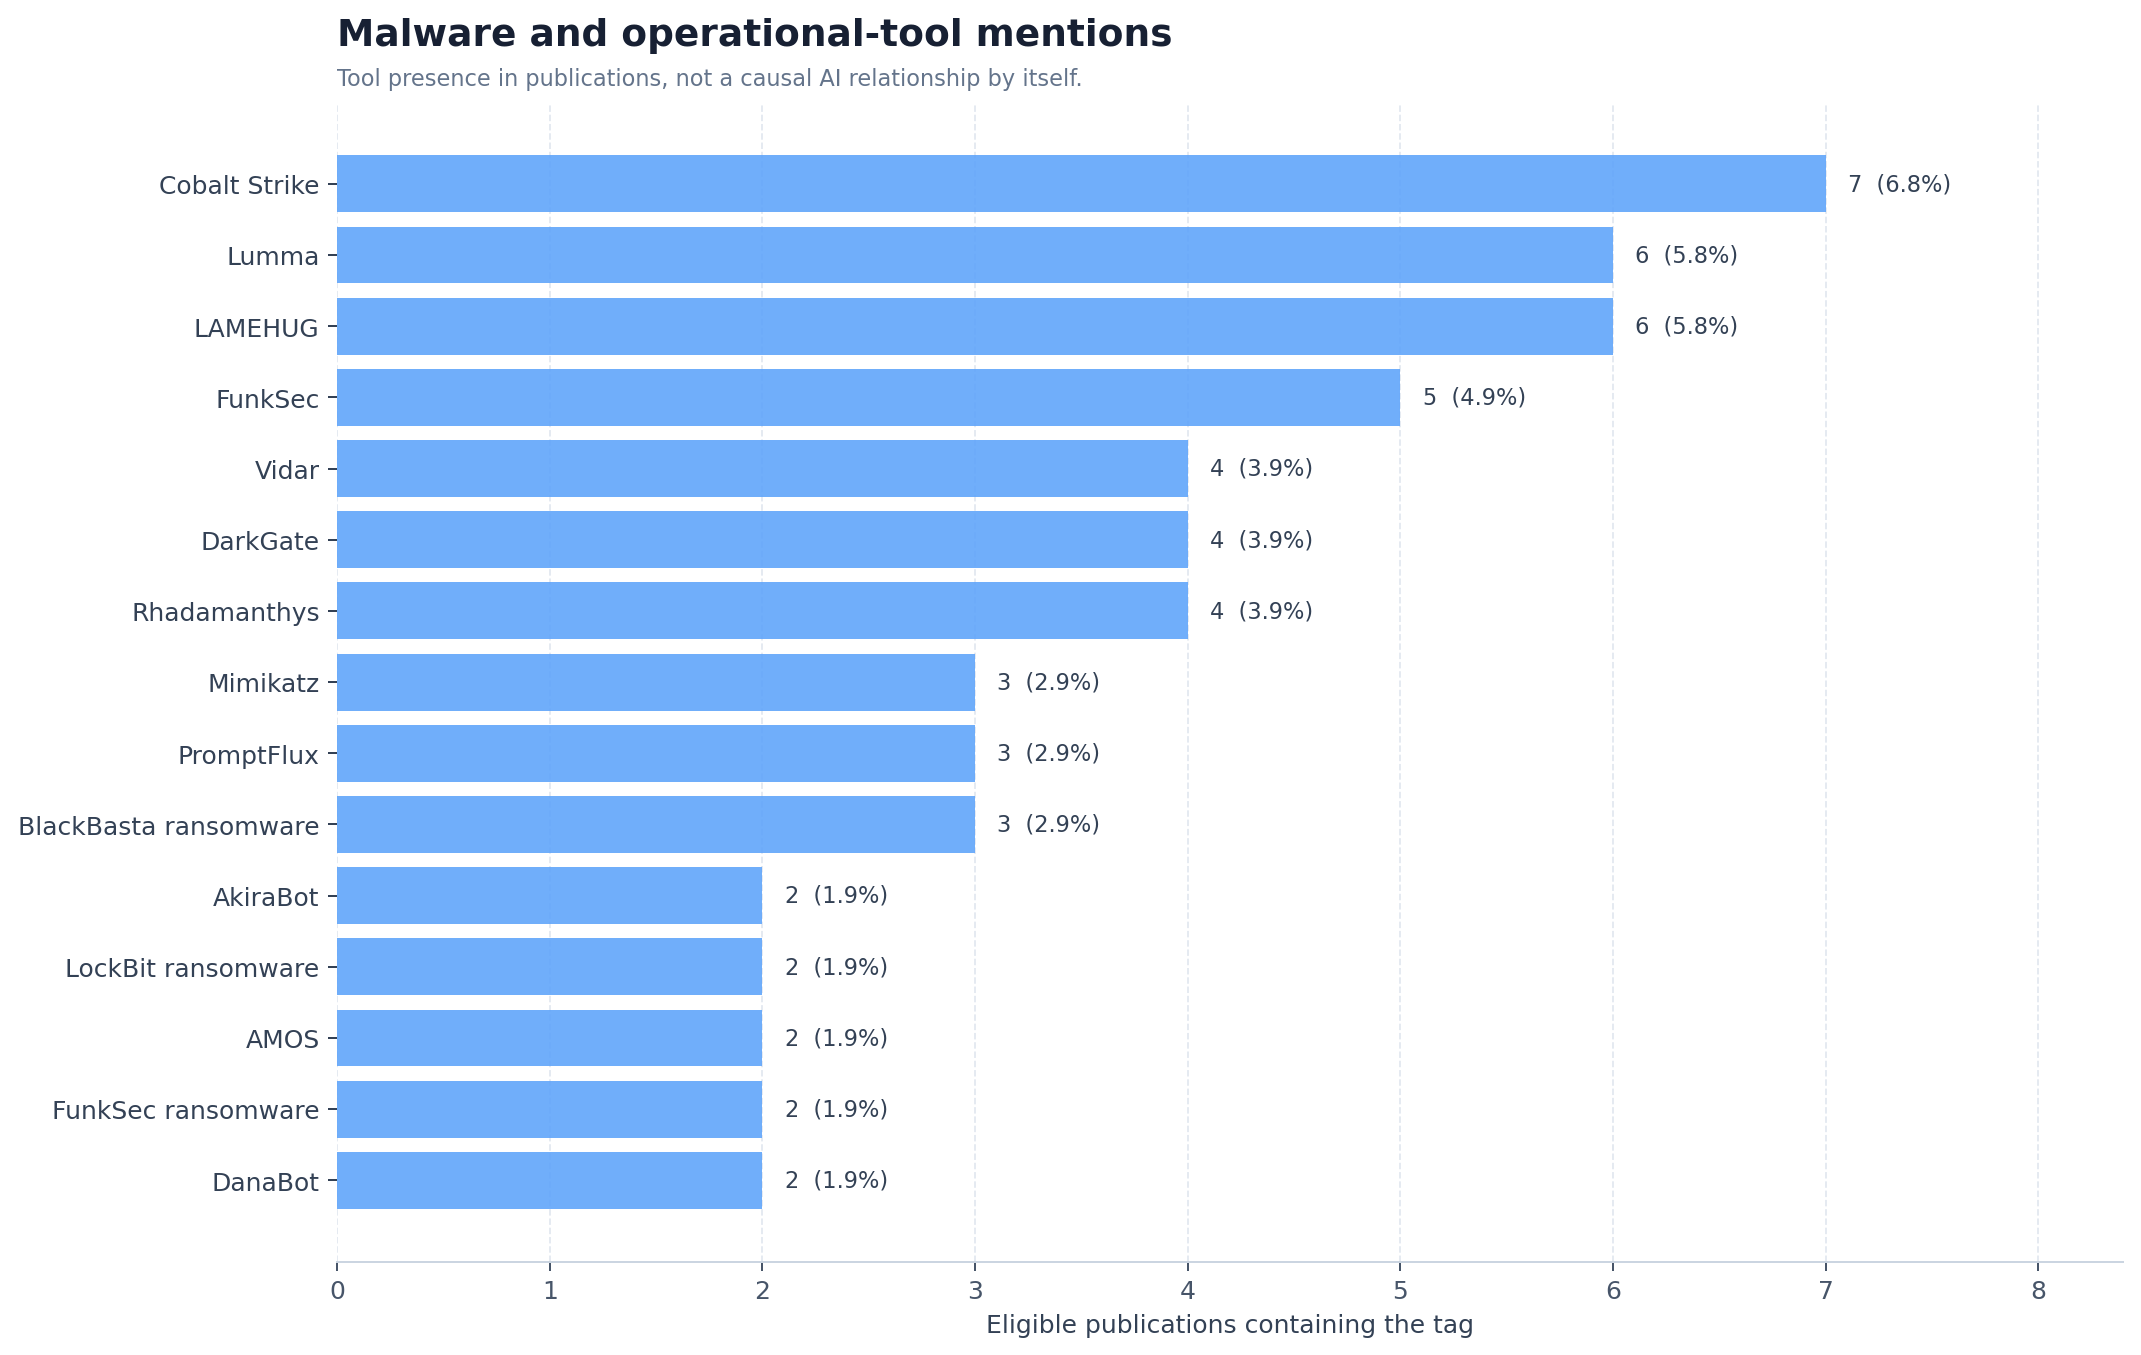Viewport: 2141px width, 1355px height.
Task: Click the subtitle about tool presence in publications
Action: click(x=709, y=78)
